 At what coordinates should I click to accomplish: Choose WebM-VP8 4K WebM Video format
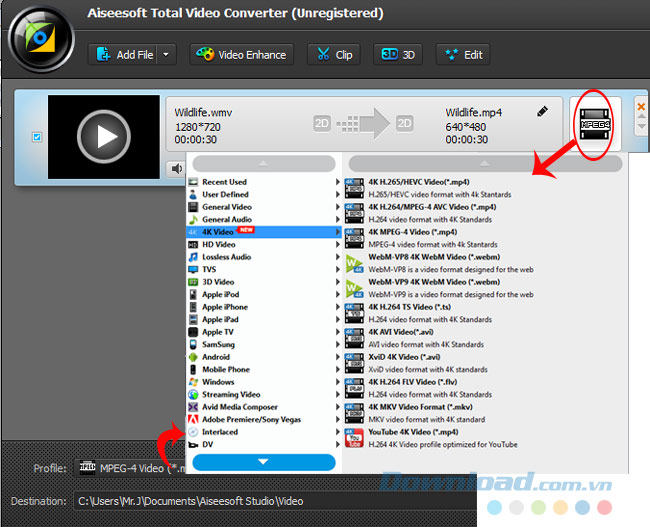pos(483,263)
